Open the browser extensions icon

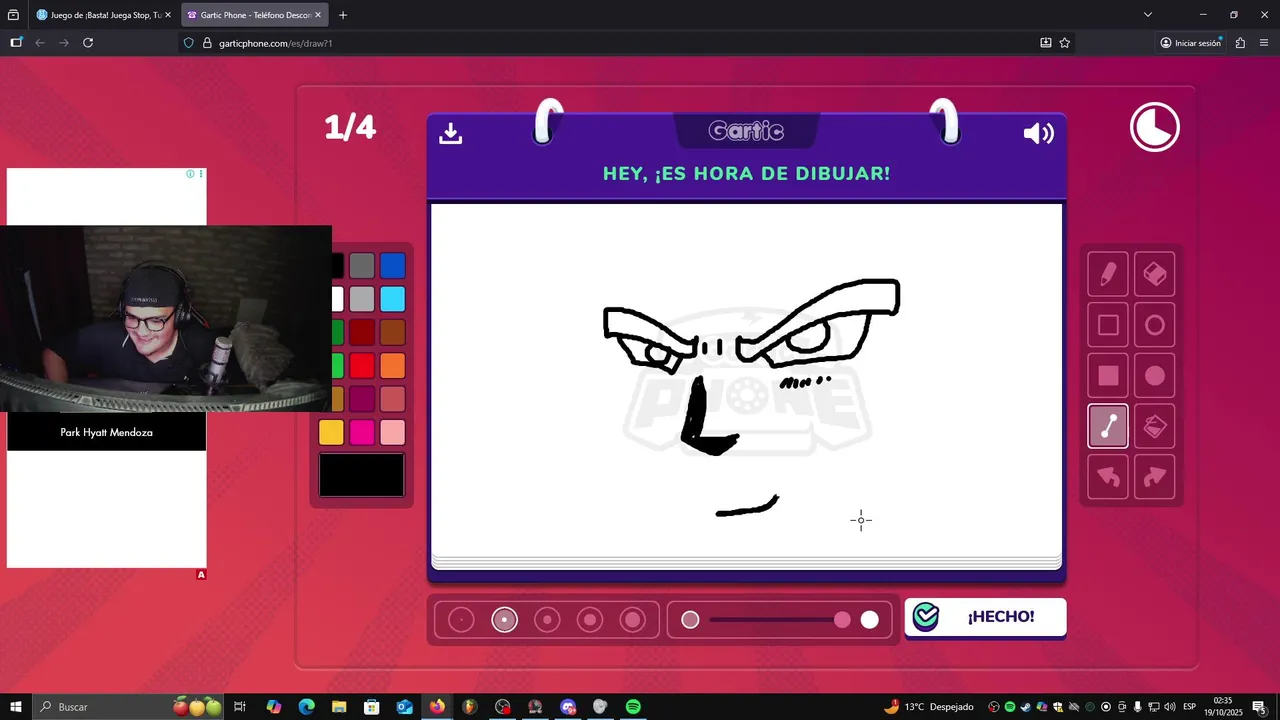click(1241, 43)
